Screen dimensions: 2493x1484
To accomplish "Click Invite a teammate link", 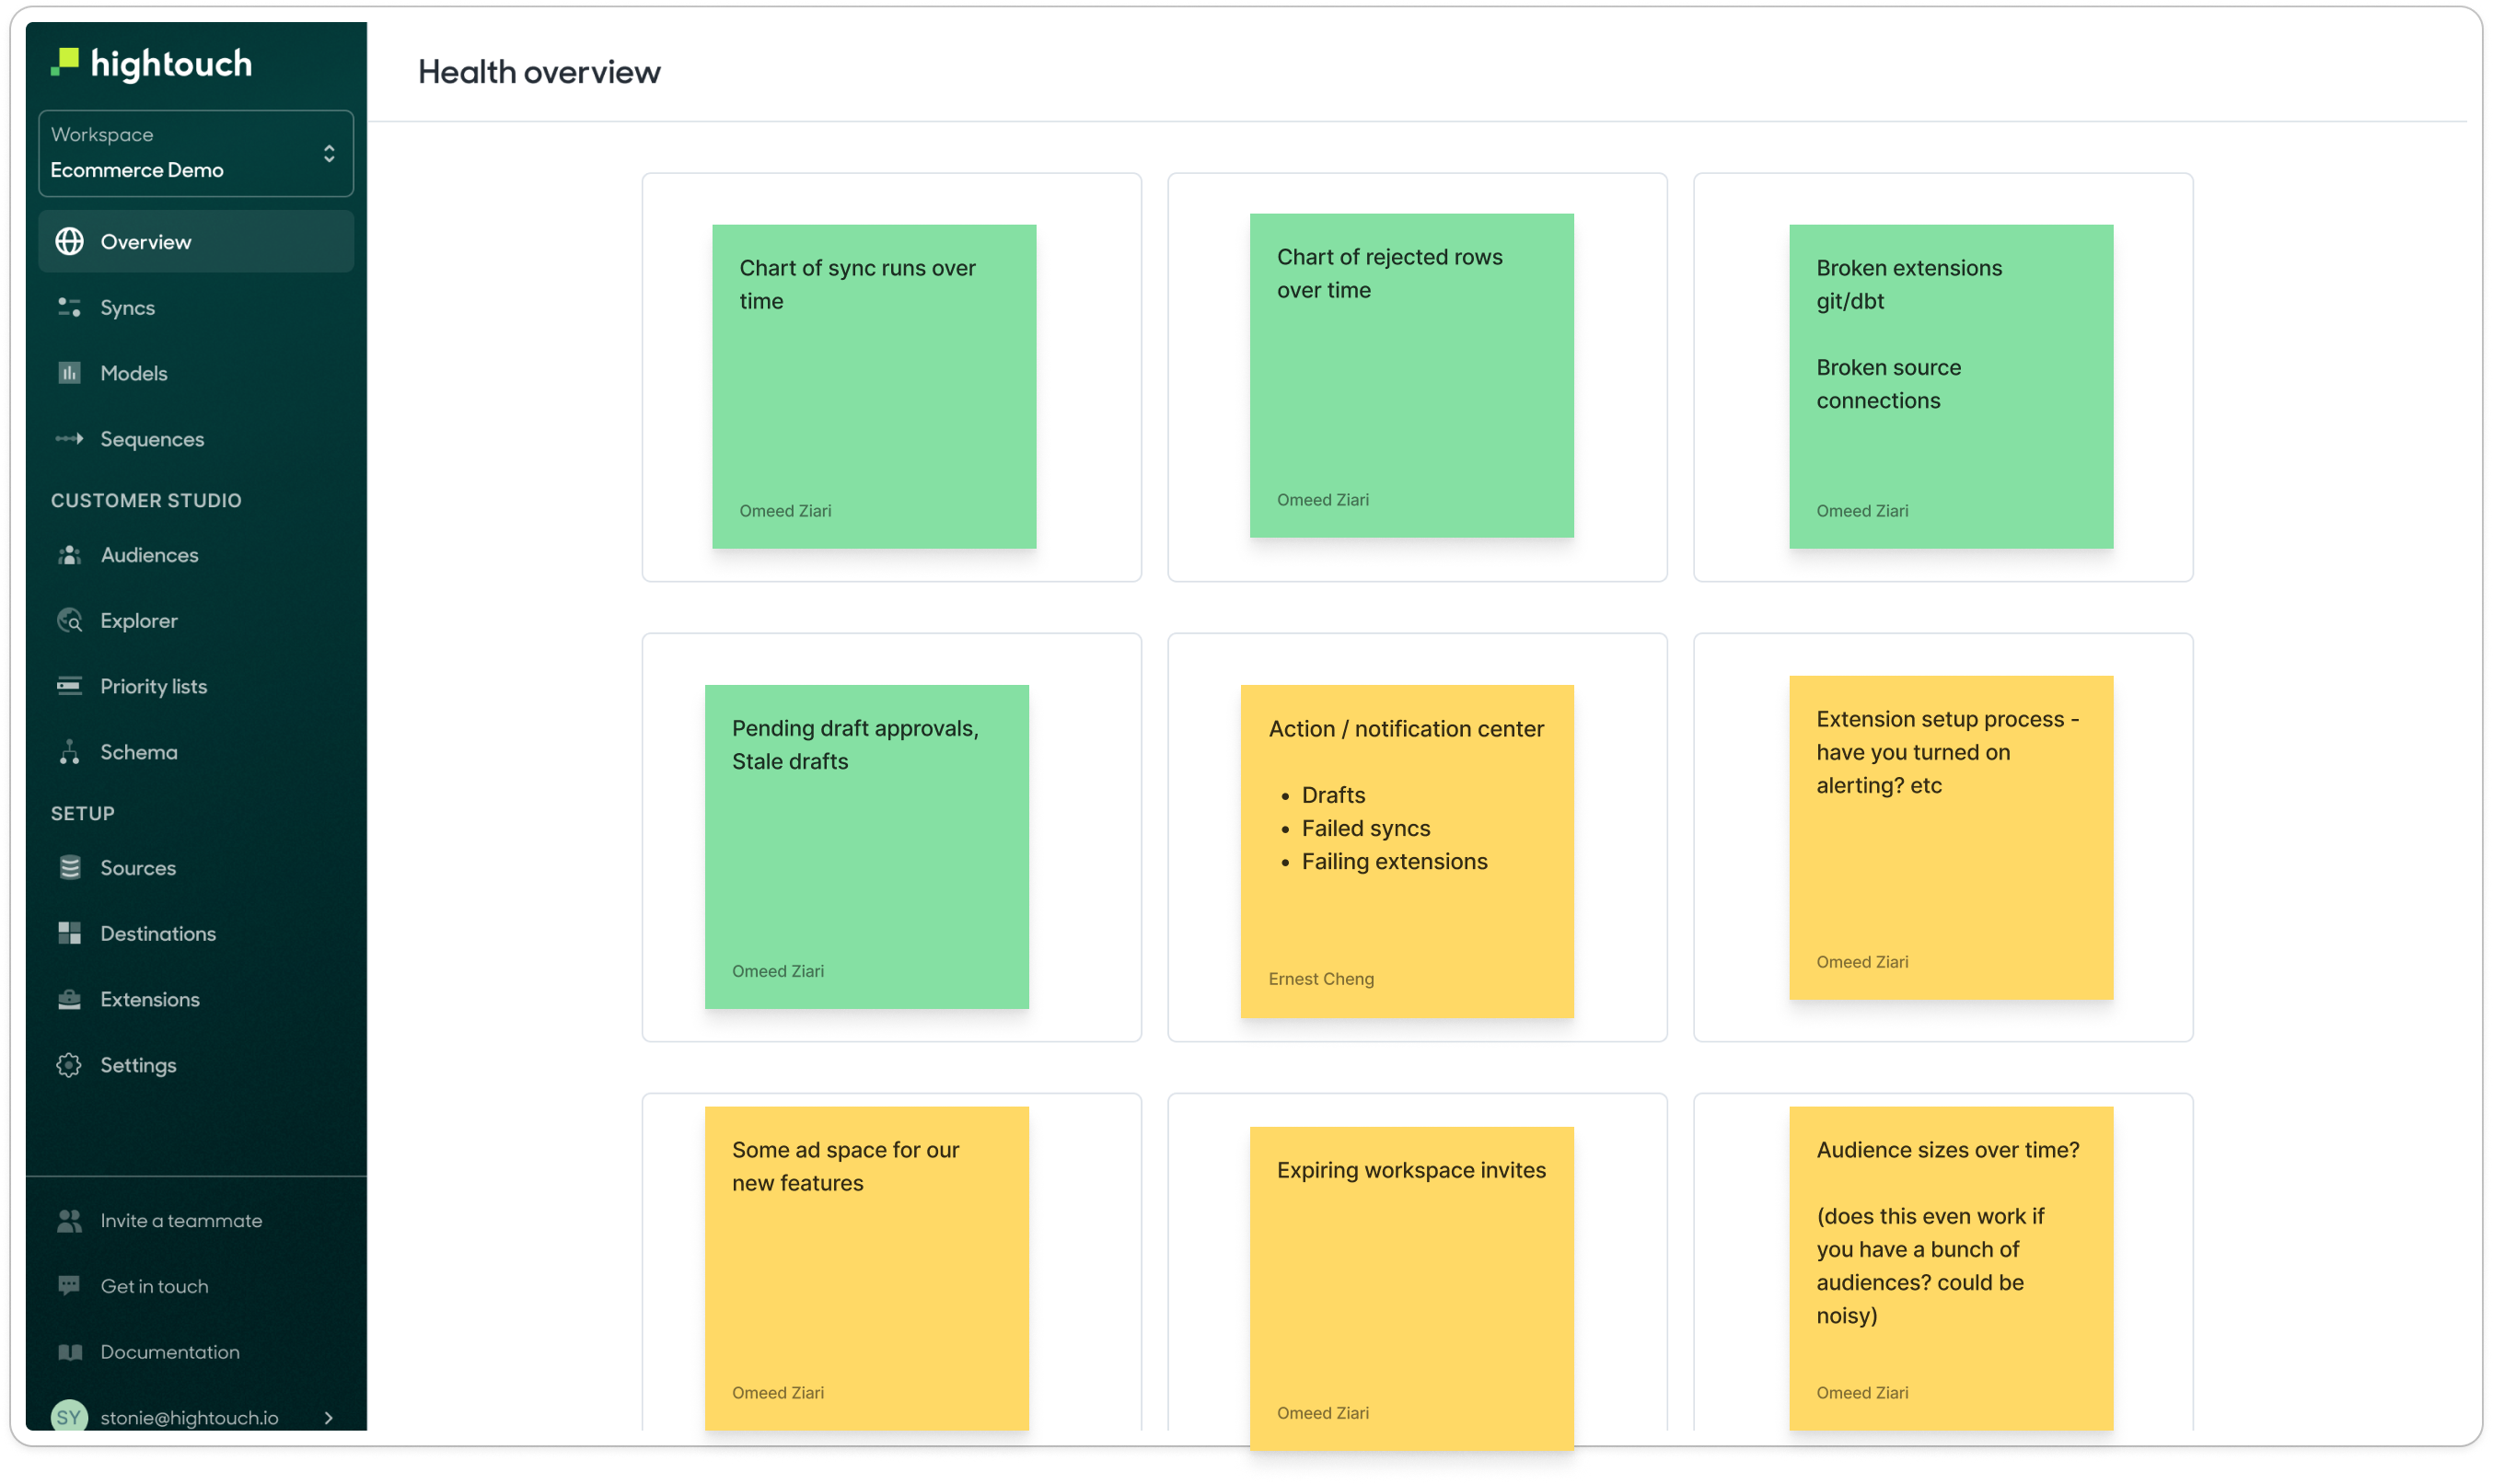I will pyautogui.click(x=181, y=1220).
